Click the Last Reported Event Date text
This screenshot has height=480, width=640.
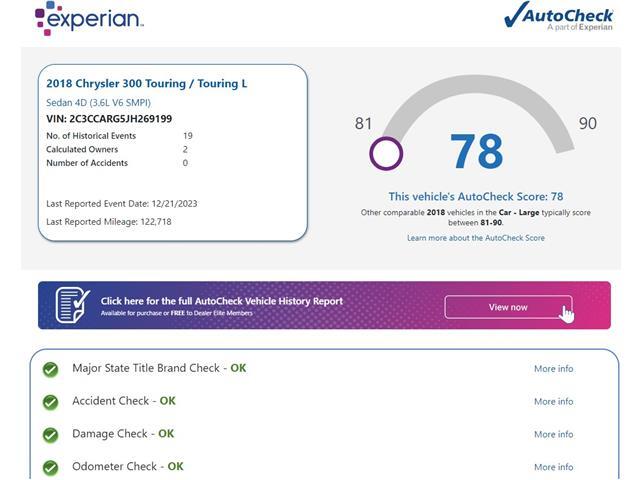point(122,204)
